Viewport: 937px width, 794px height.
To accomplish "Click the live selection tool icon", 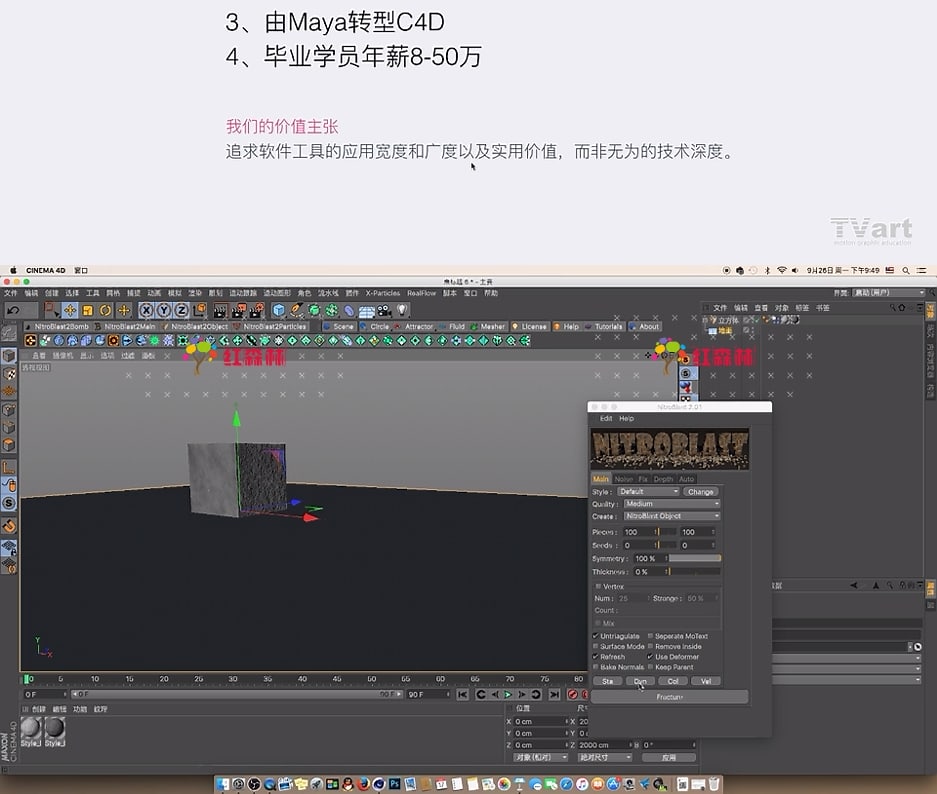I will point(51,310).
